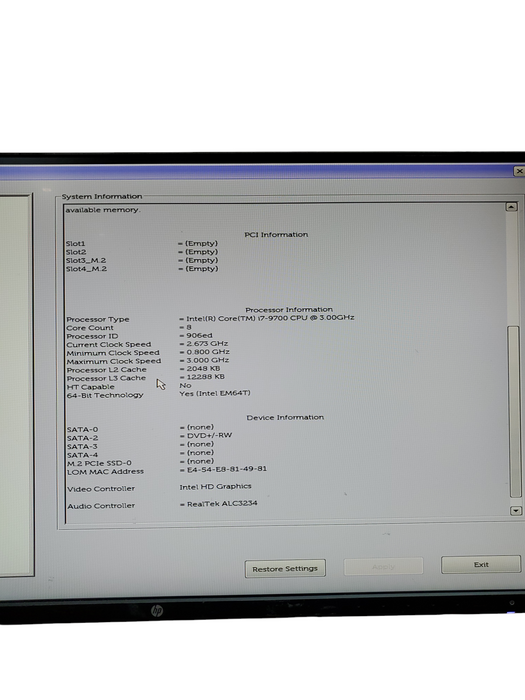Click the 'available memory.' text line

click(x=103, y=210)
